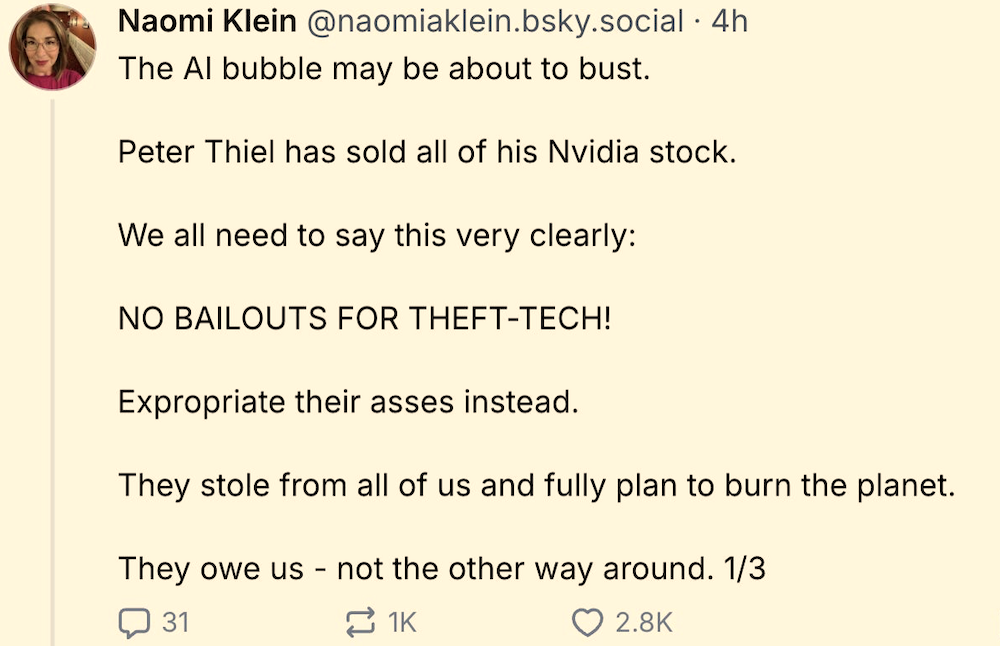Like the post with heart icon
This screenshot has height=646, width=1000.
(587, 623)
